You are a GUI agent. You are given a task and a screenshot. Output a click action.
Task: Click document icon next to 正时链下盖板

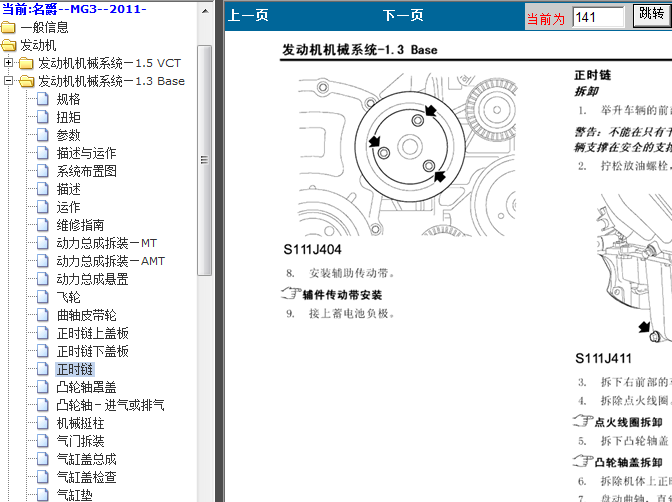tap(42, 351)
